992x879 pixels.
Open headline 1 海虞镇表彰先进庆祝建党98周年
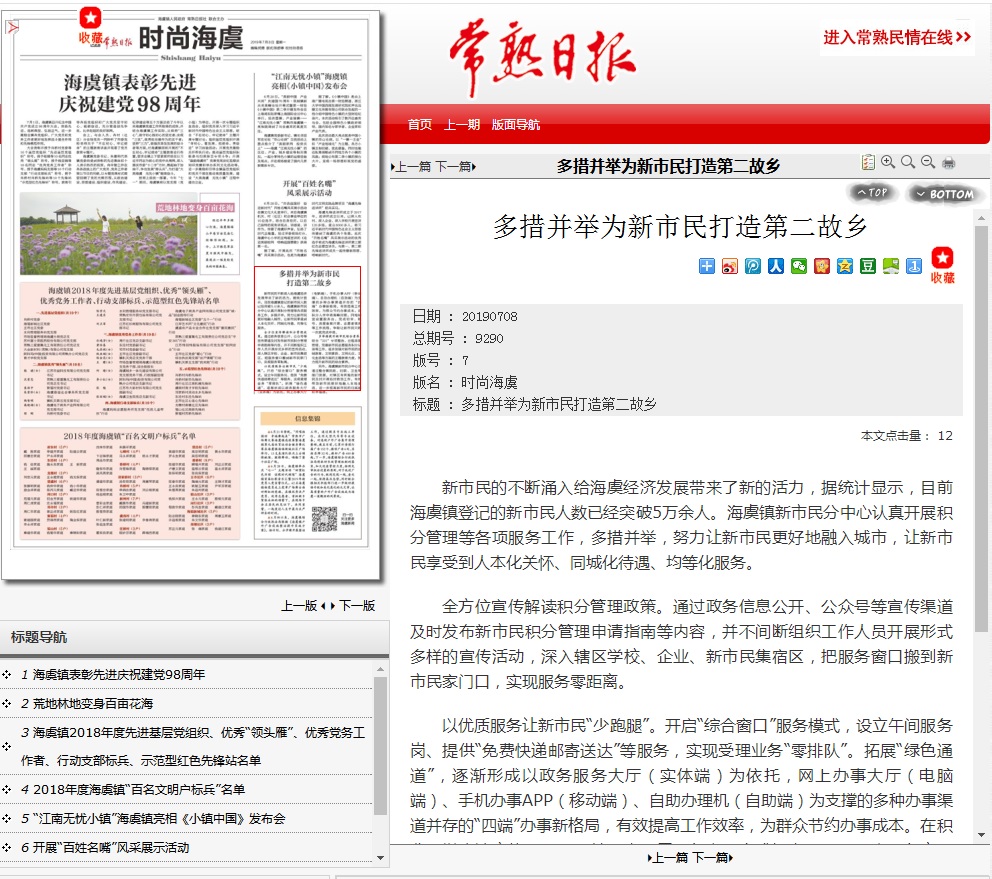point(118,675)
